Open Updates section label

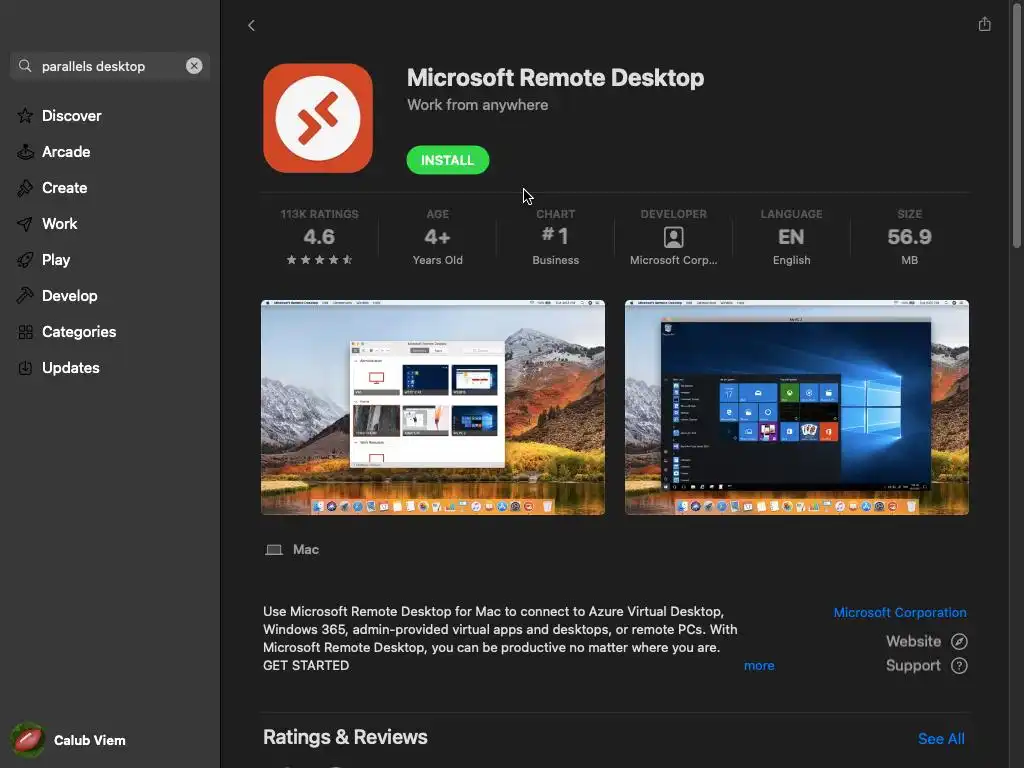click(x=71, y=368)
